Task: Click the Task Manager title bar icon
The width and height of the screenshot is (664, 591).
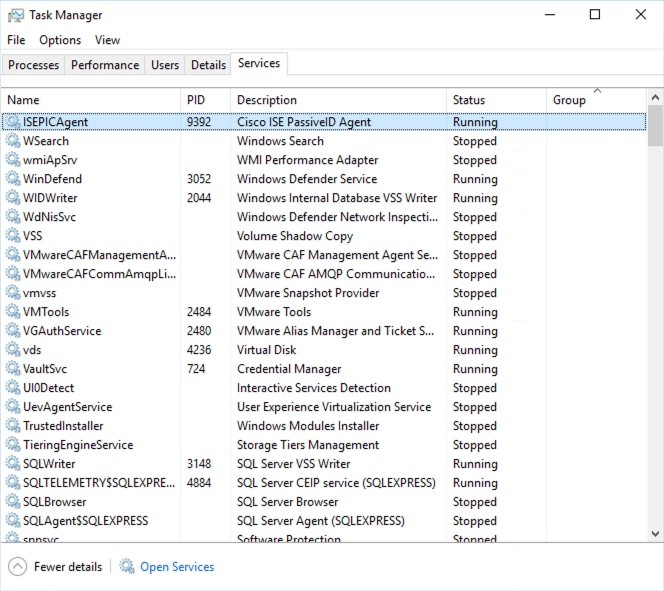Action: pos(16,15)
